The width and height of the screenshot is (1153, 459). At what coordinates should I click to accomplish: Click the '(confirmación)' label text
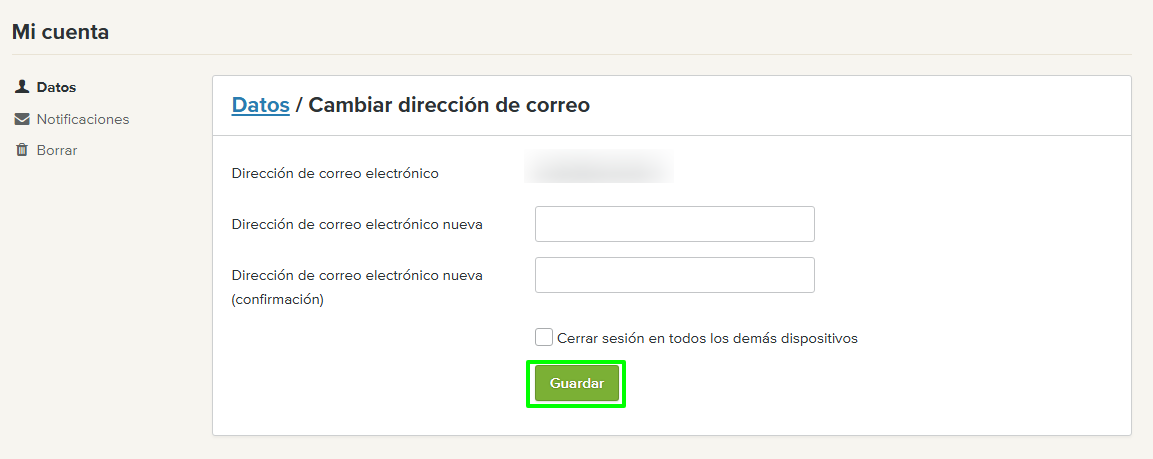click(x=278, y=299)
